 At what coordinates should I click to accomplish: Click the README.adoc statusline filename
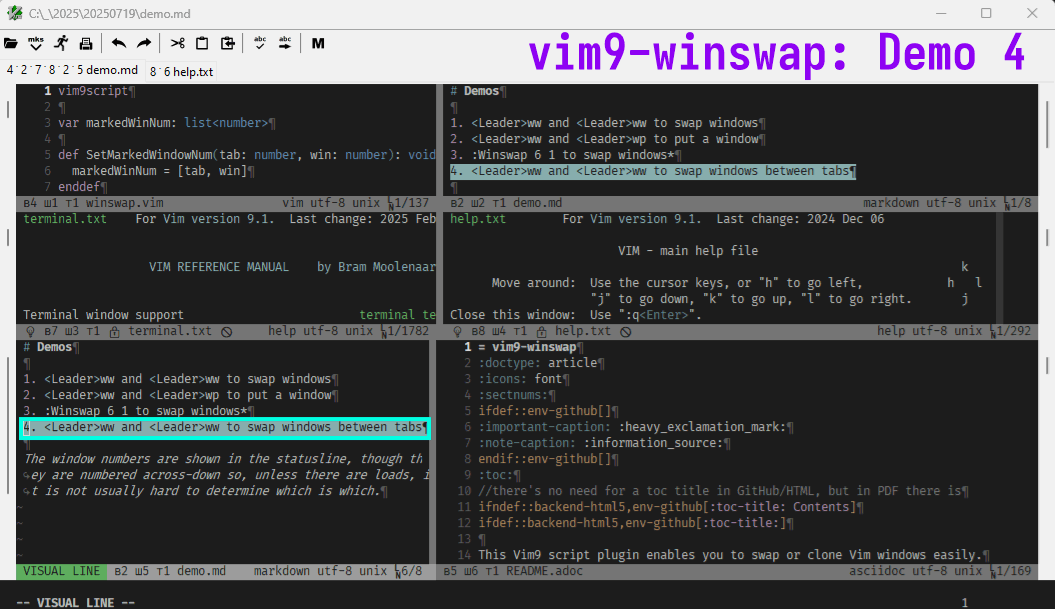pos(545,571)
